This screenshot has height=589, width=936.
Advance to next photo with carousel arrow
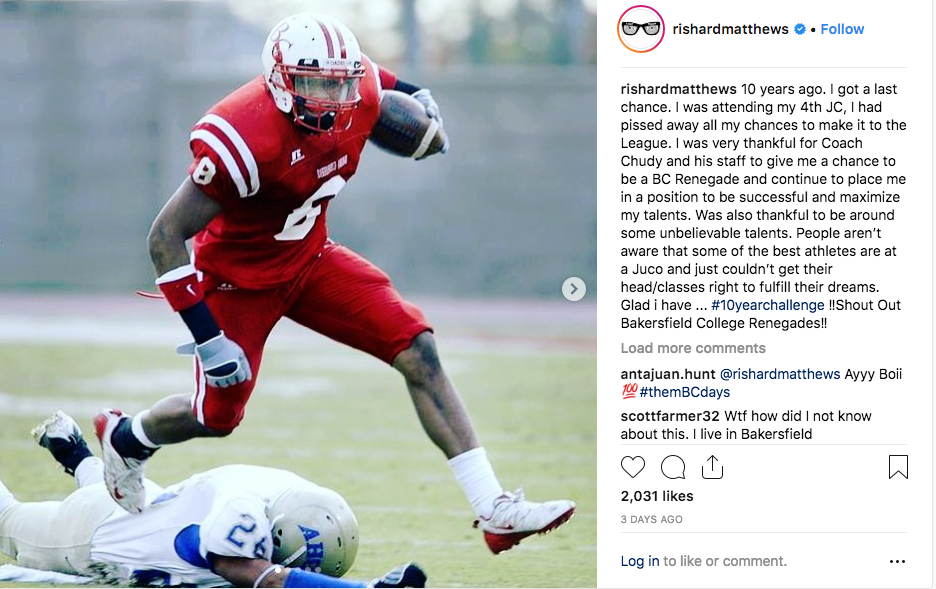pyautogui.click(x=573, y=289)
